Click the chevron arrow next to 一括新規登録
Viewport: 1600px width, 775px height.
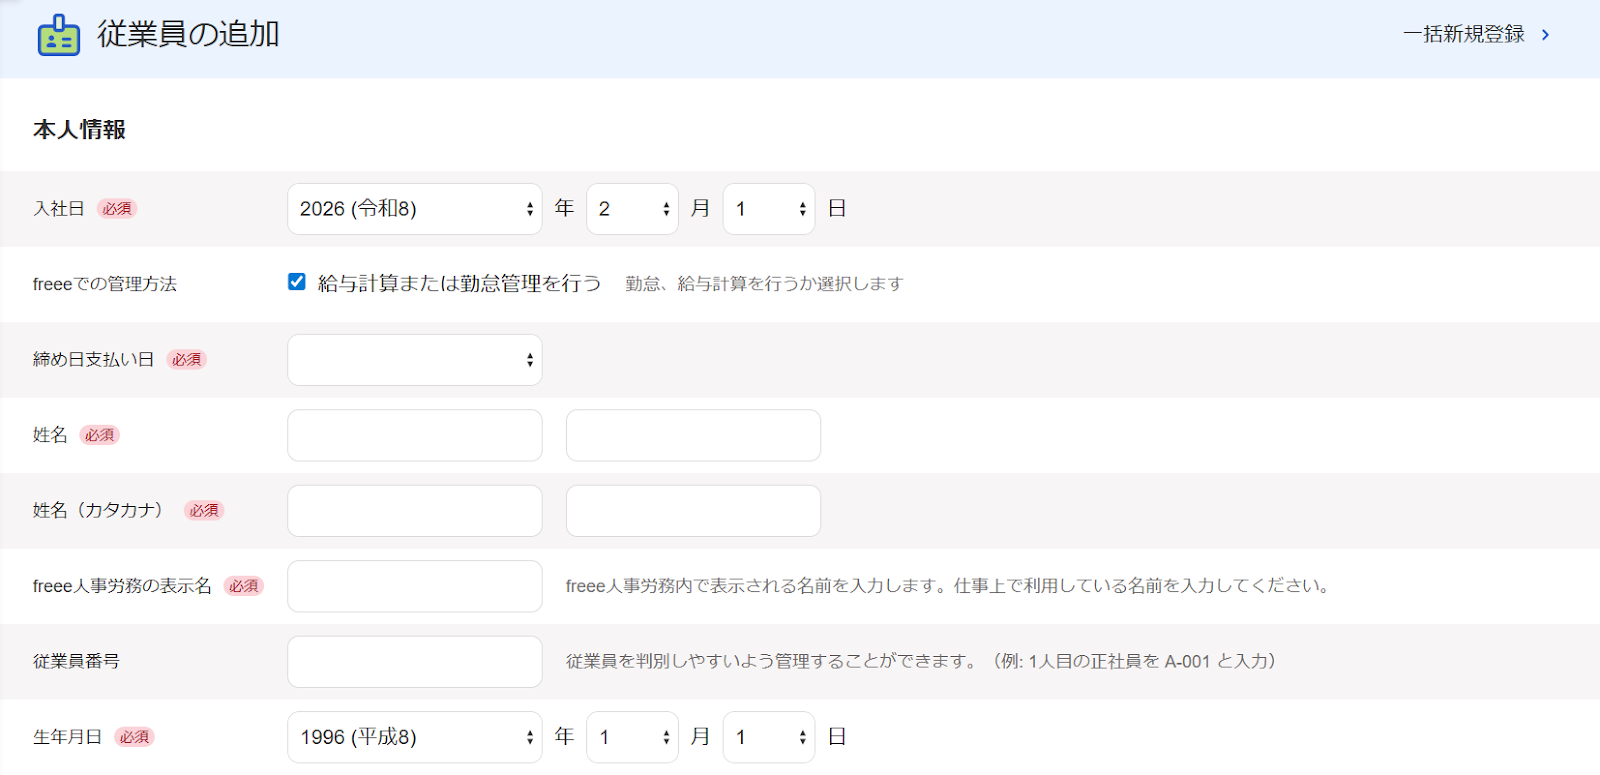click(x=1545, y=35)
